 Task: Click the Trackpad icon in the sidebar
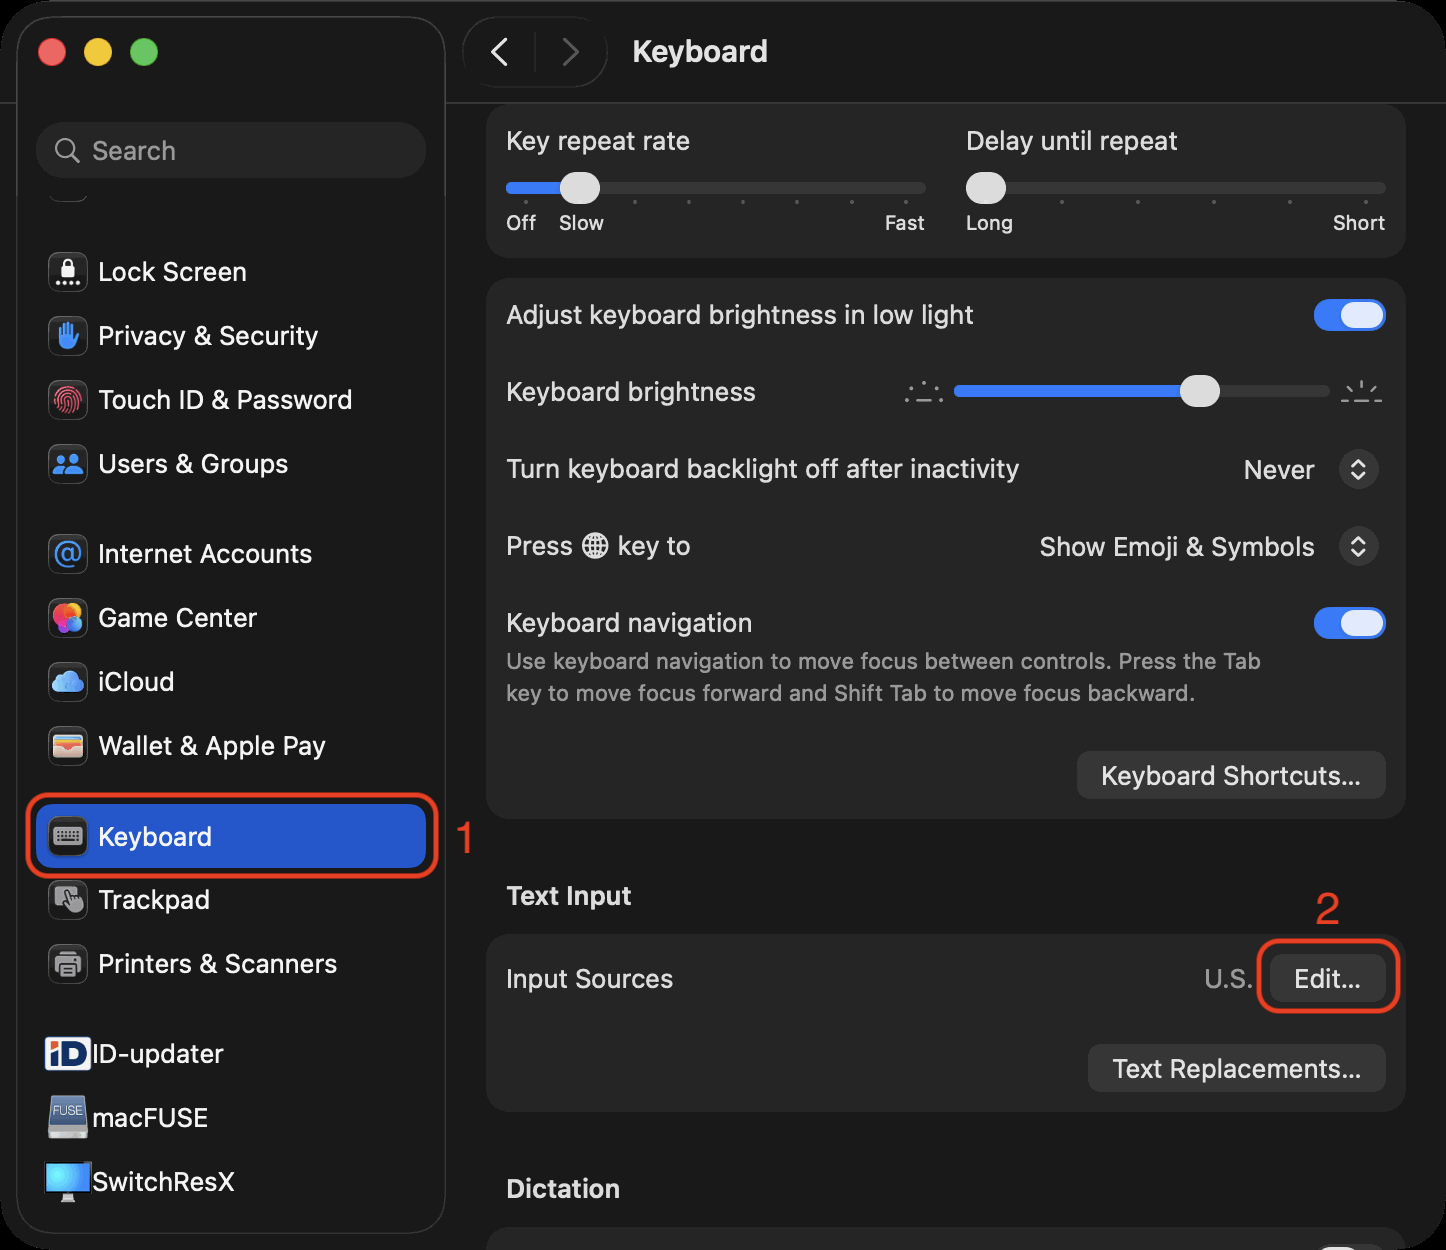tap(68, 900)
